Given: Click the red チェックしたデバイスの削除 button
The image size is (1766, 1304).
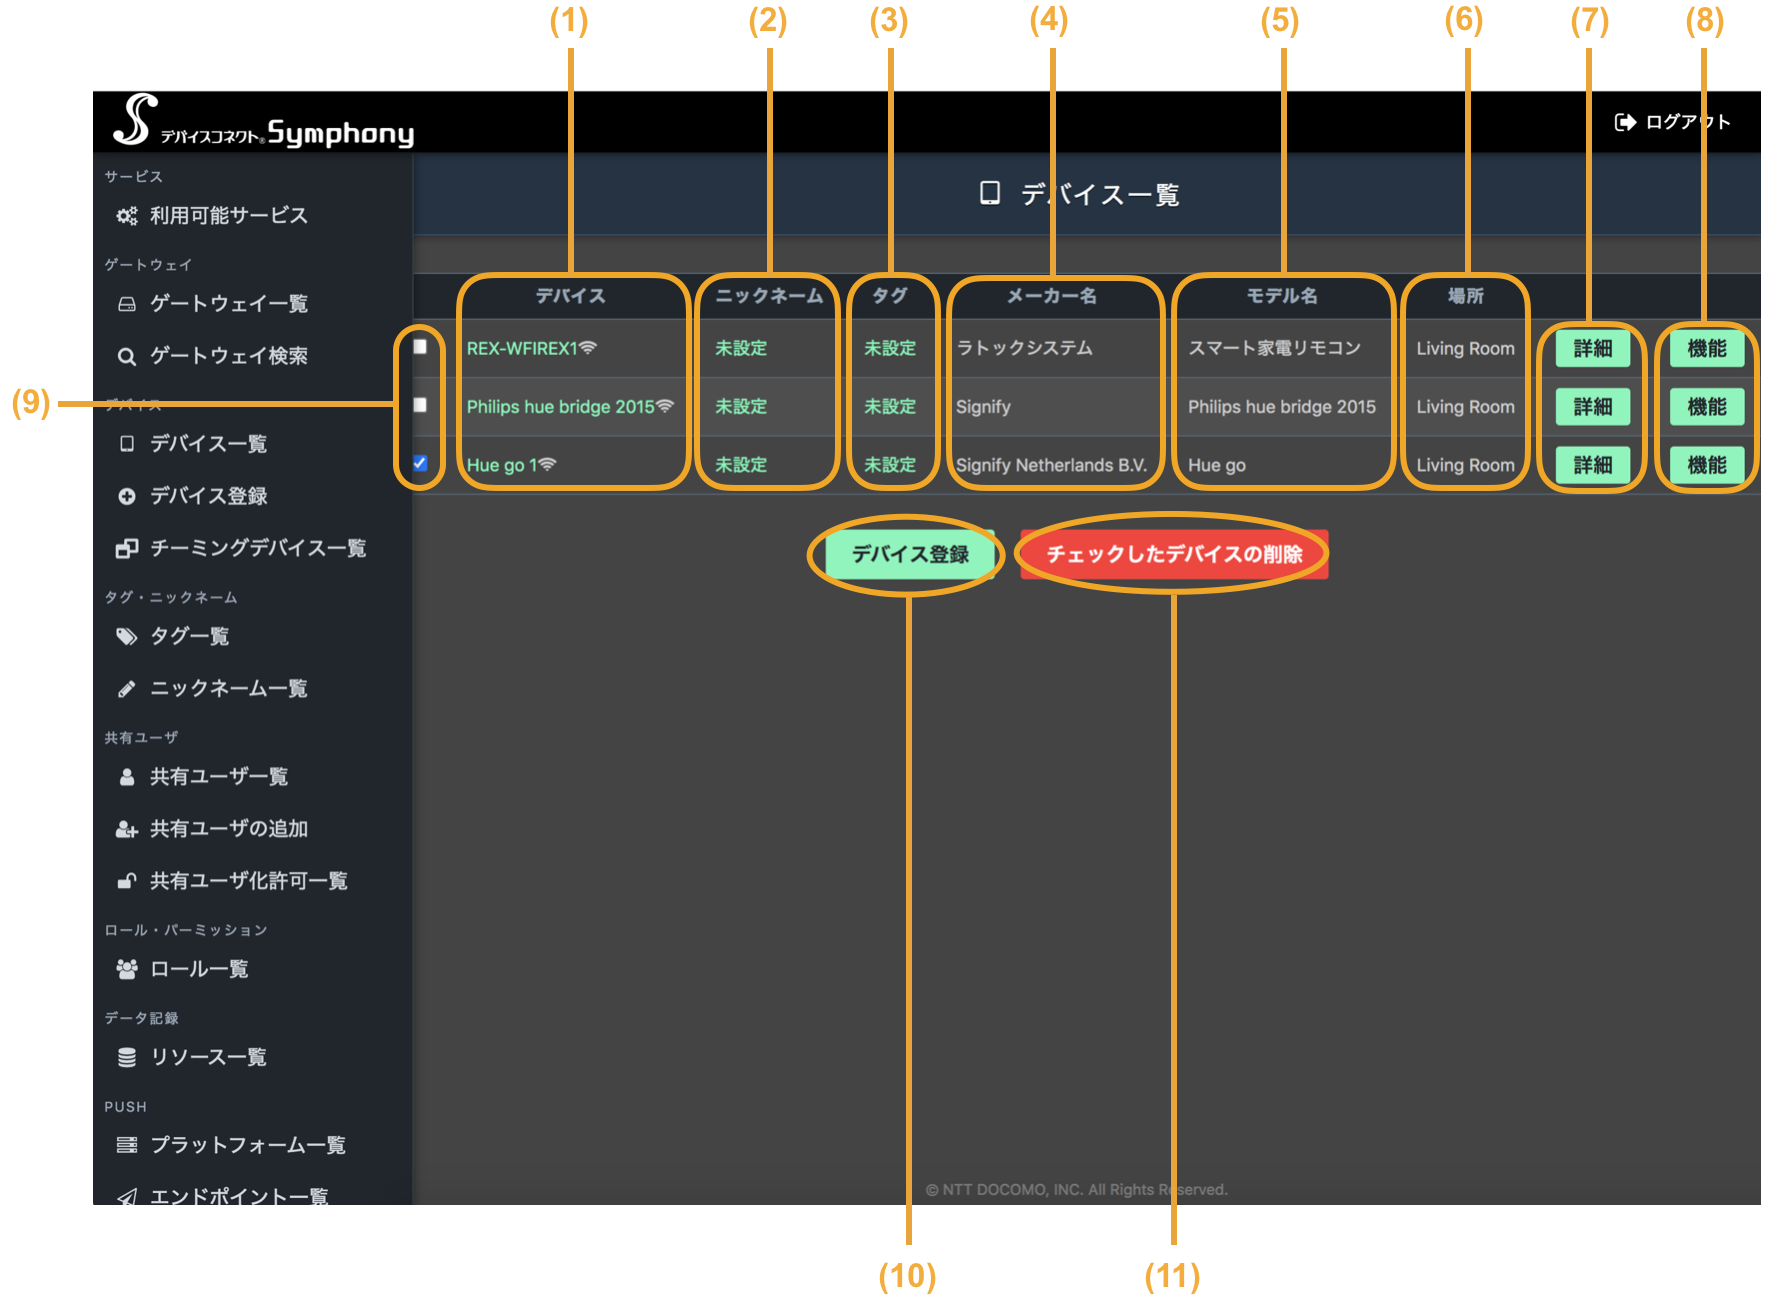Looking at the screenshot, I should pos(1174,554).
